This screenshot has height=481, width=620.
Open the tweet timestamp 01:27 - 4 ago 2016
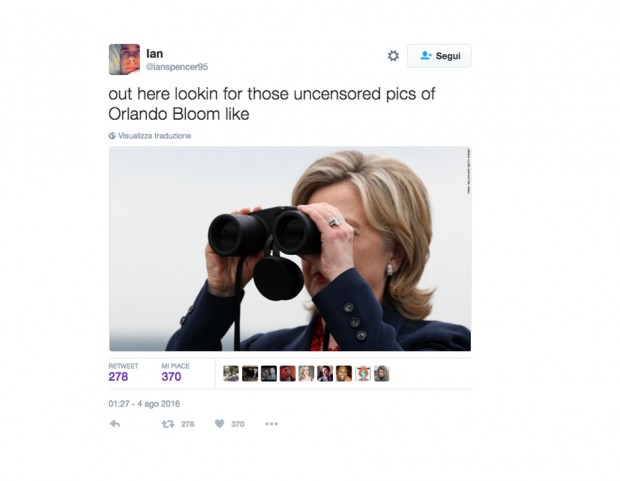pos(144,404)
